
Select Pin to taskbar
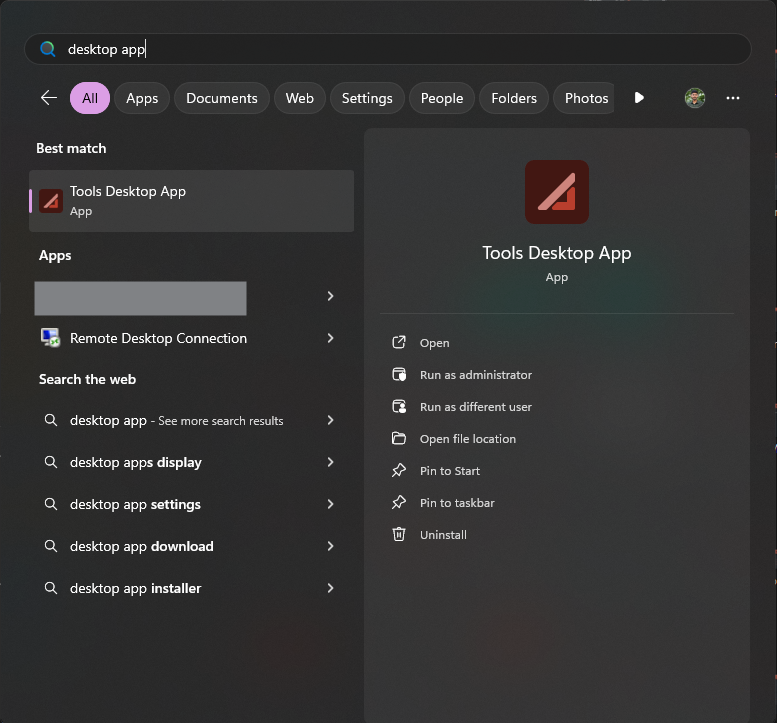point(457,503)
